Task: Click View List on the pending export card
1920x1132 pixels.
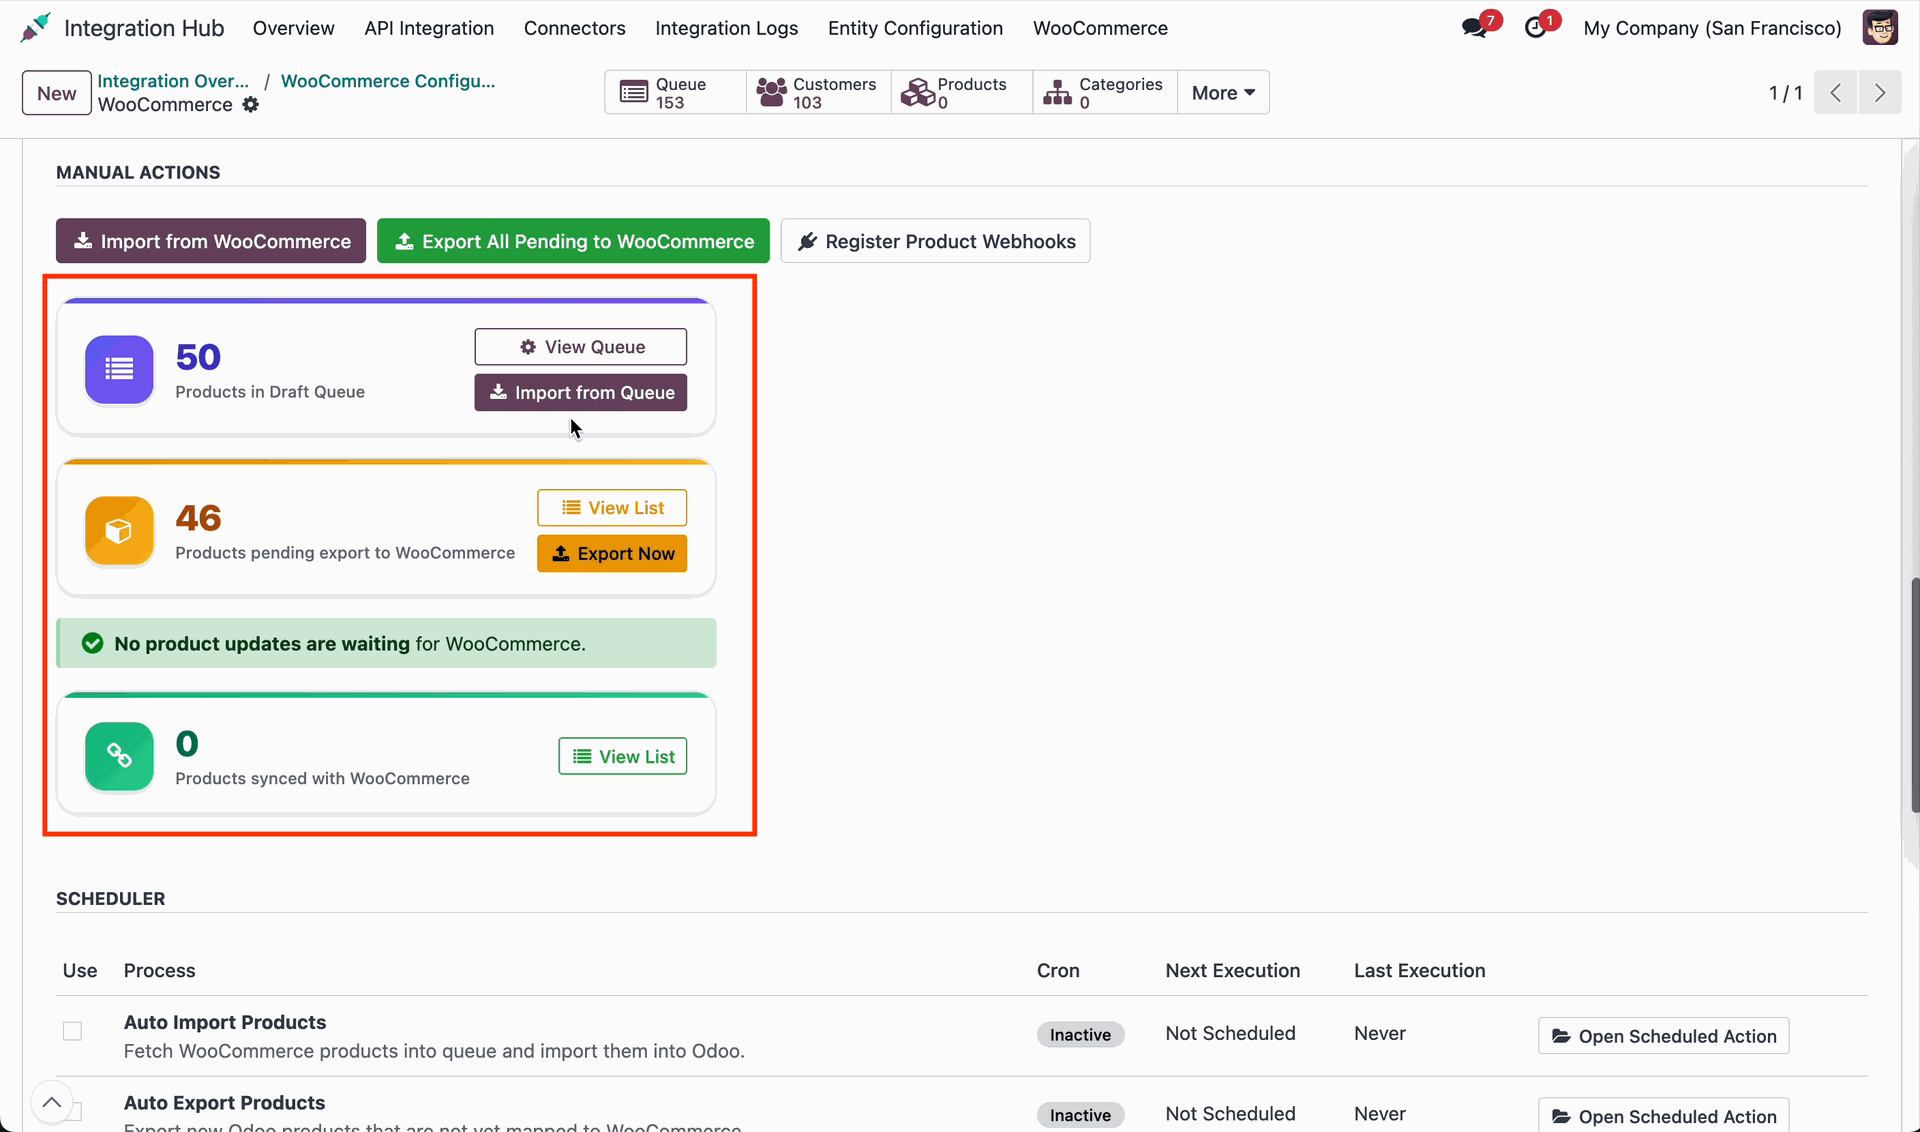Action: point(612,508)
